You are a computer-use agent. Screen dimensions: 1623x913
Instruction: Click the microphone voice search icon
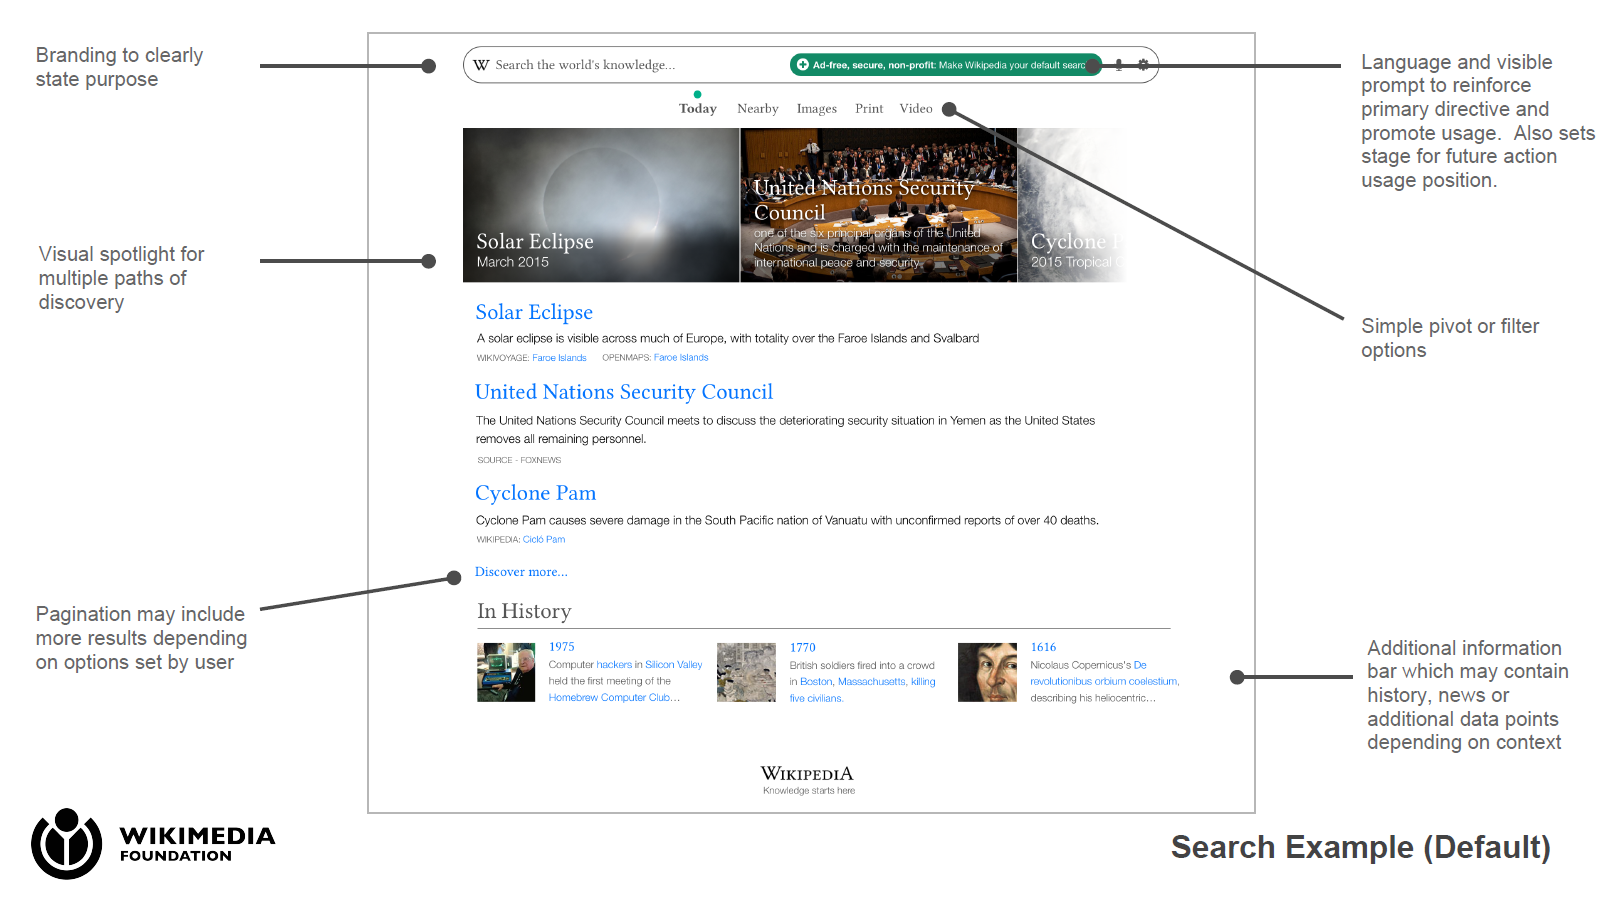coord(1119,65)
